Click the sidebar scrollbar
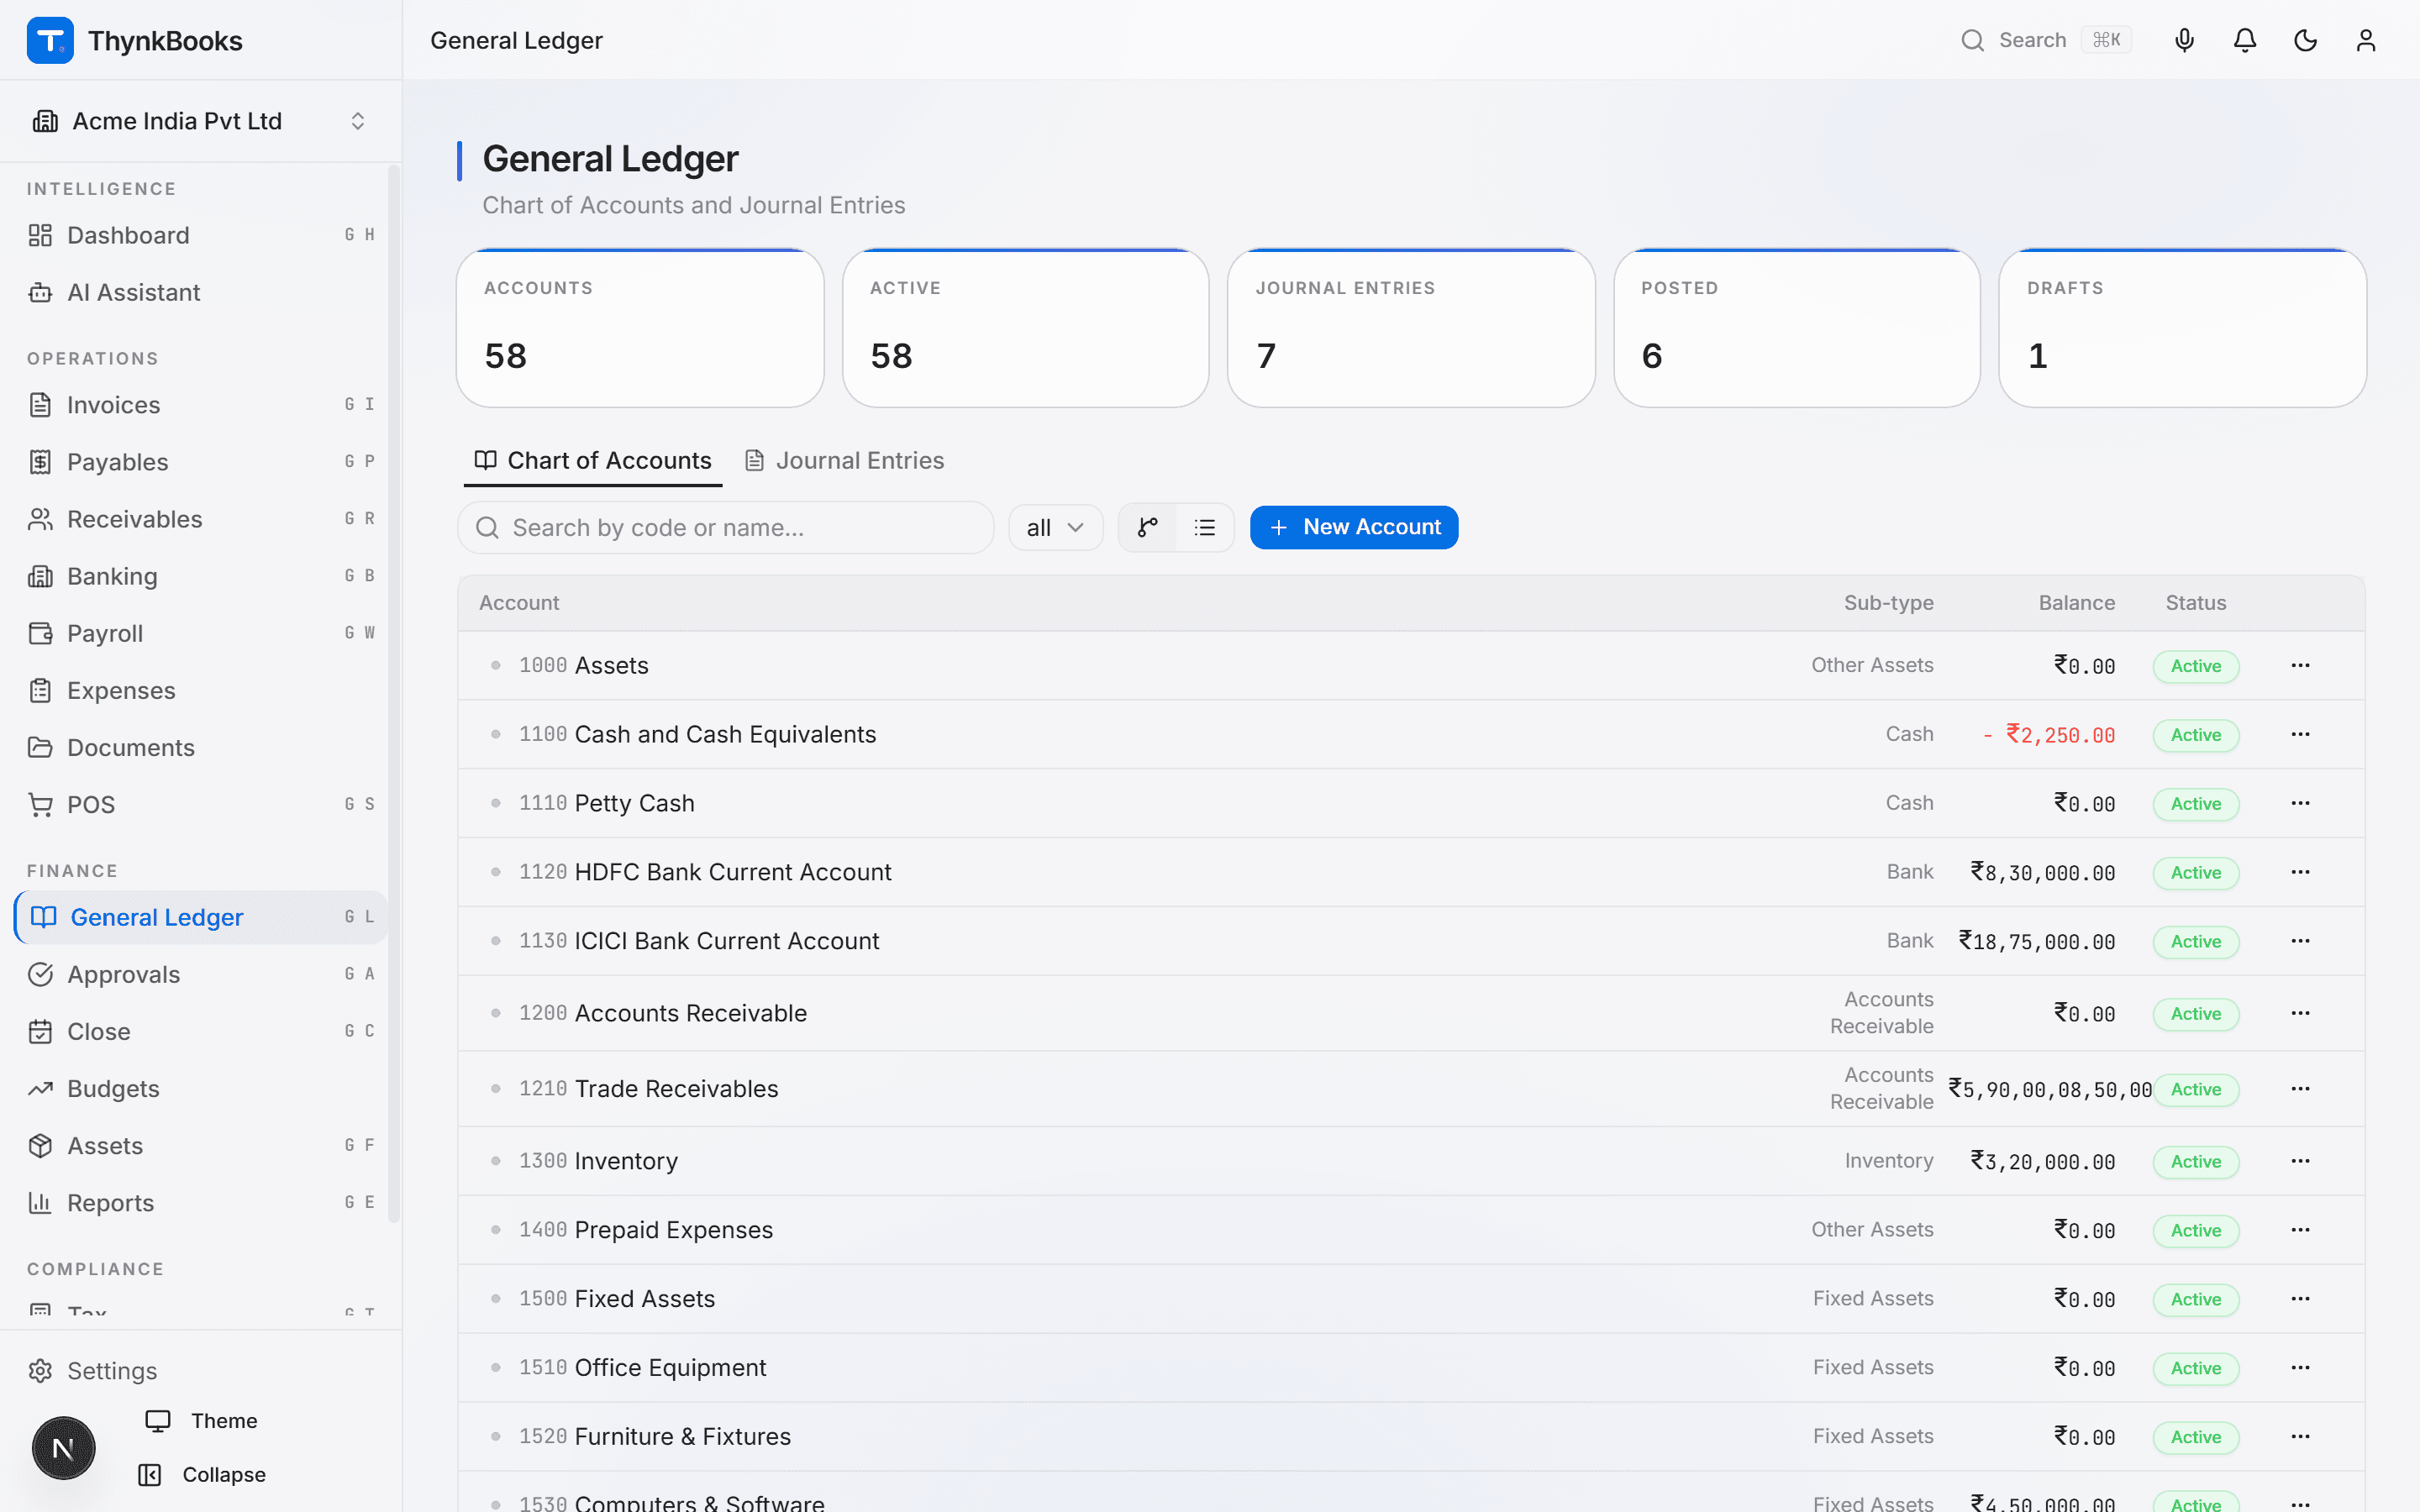2420x1512 pixels. pos(394,695)
